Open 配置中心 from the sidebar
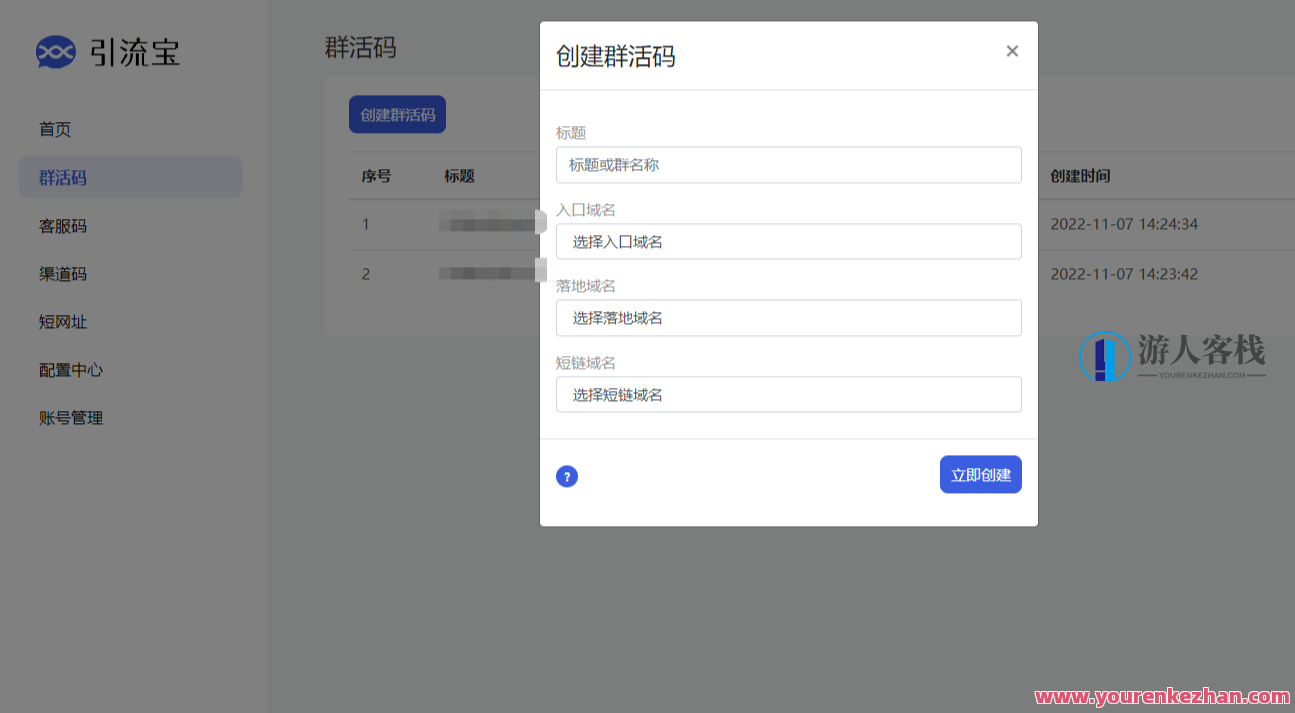1295x713 pixels. click(70, 369)
